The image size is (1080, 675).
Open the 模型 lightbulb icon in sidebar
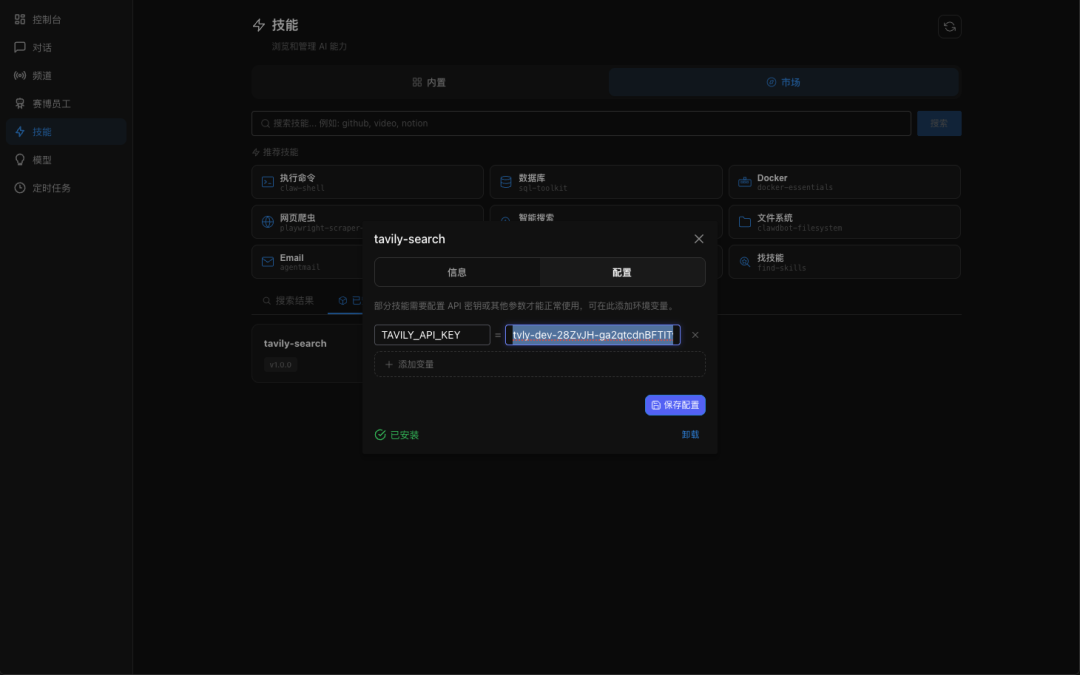click(20, 160)
